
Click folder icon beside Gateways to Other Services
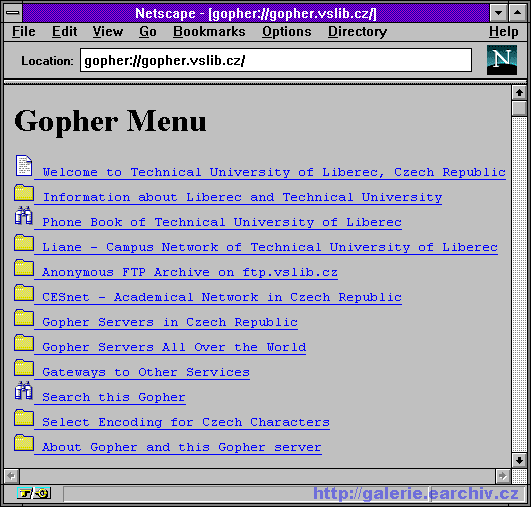(x=24, y=367)
